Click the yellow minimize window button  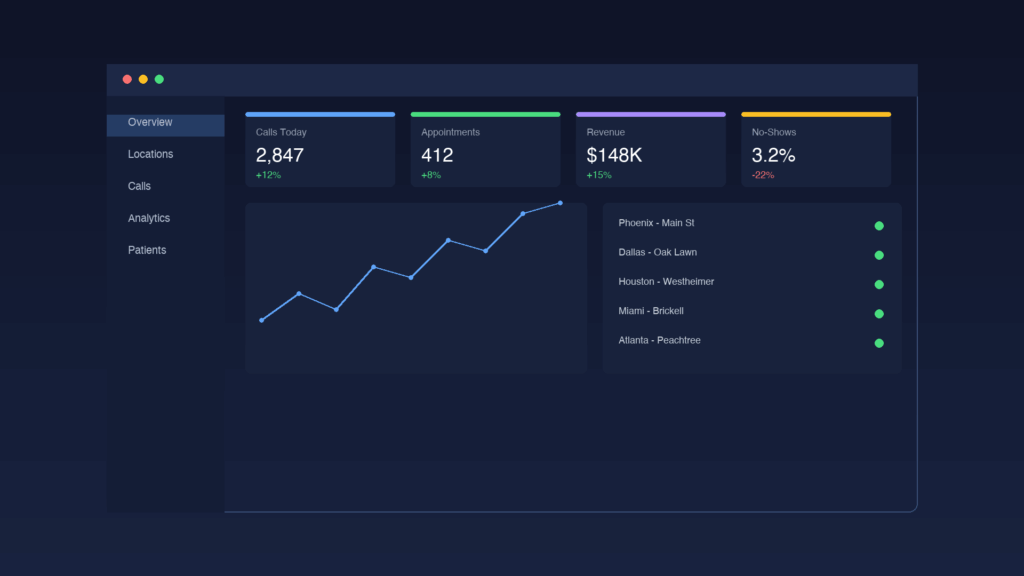(143, 79)
